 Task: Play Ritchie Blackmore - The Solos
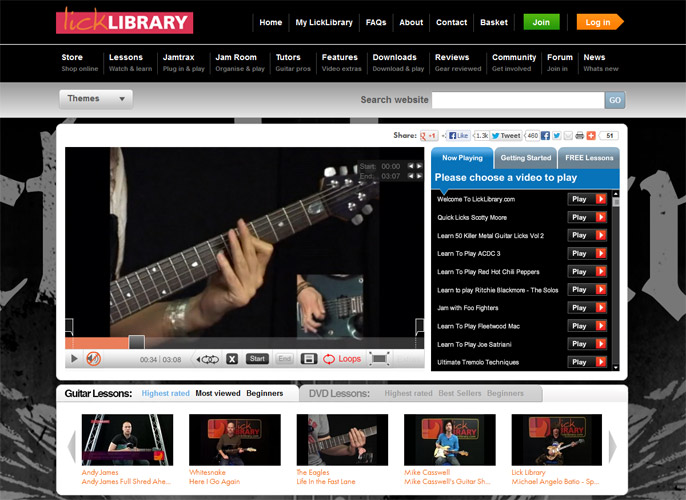pyautogui.click(x=587, y=290)
